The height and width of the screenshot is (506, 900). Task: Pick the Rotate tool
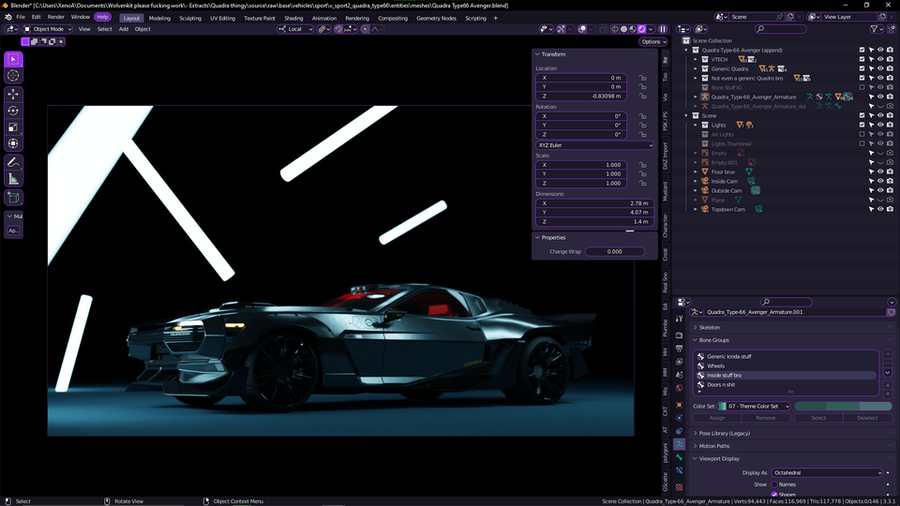[13, 111]
